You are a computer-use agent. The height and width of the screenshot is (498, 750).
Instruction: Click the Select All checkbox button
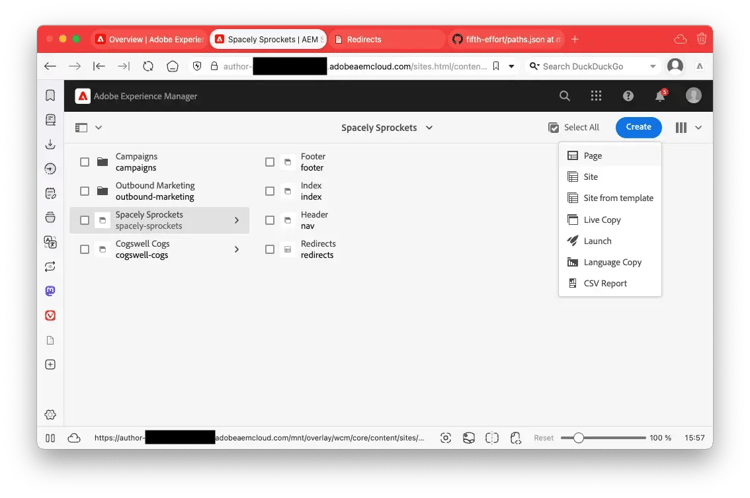click(574, 127)
